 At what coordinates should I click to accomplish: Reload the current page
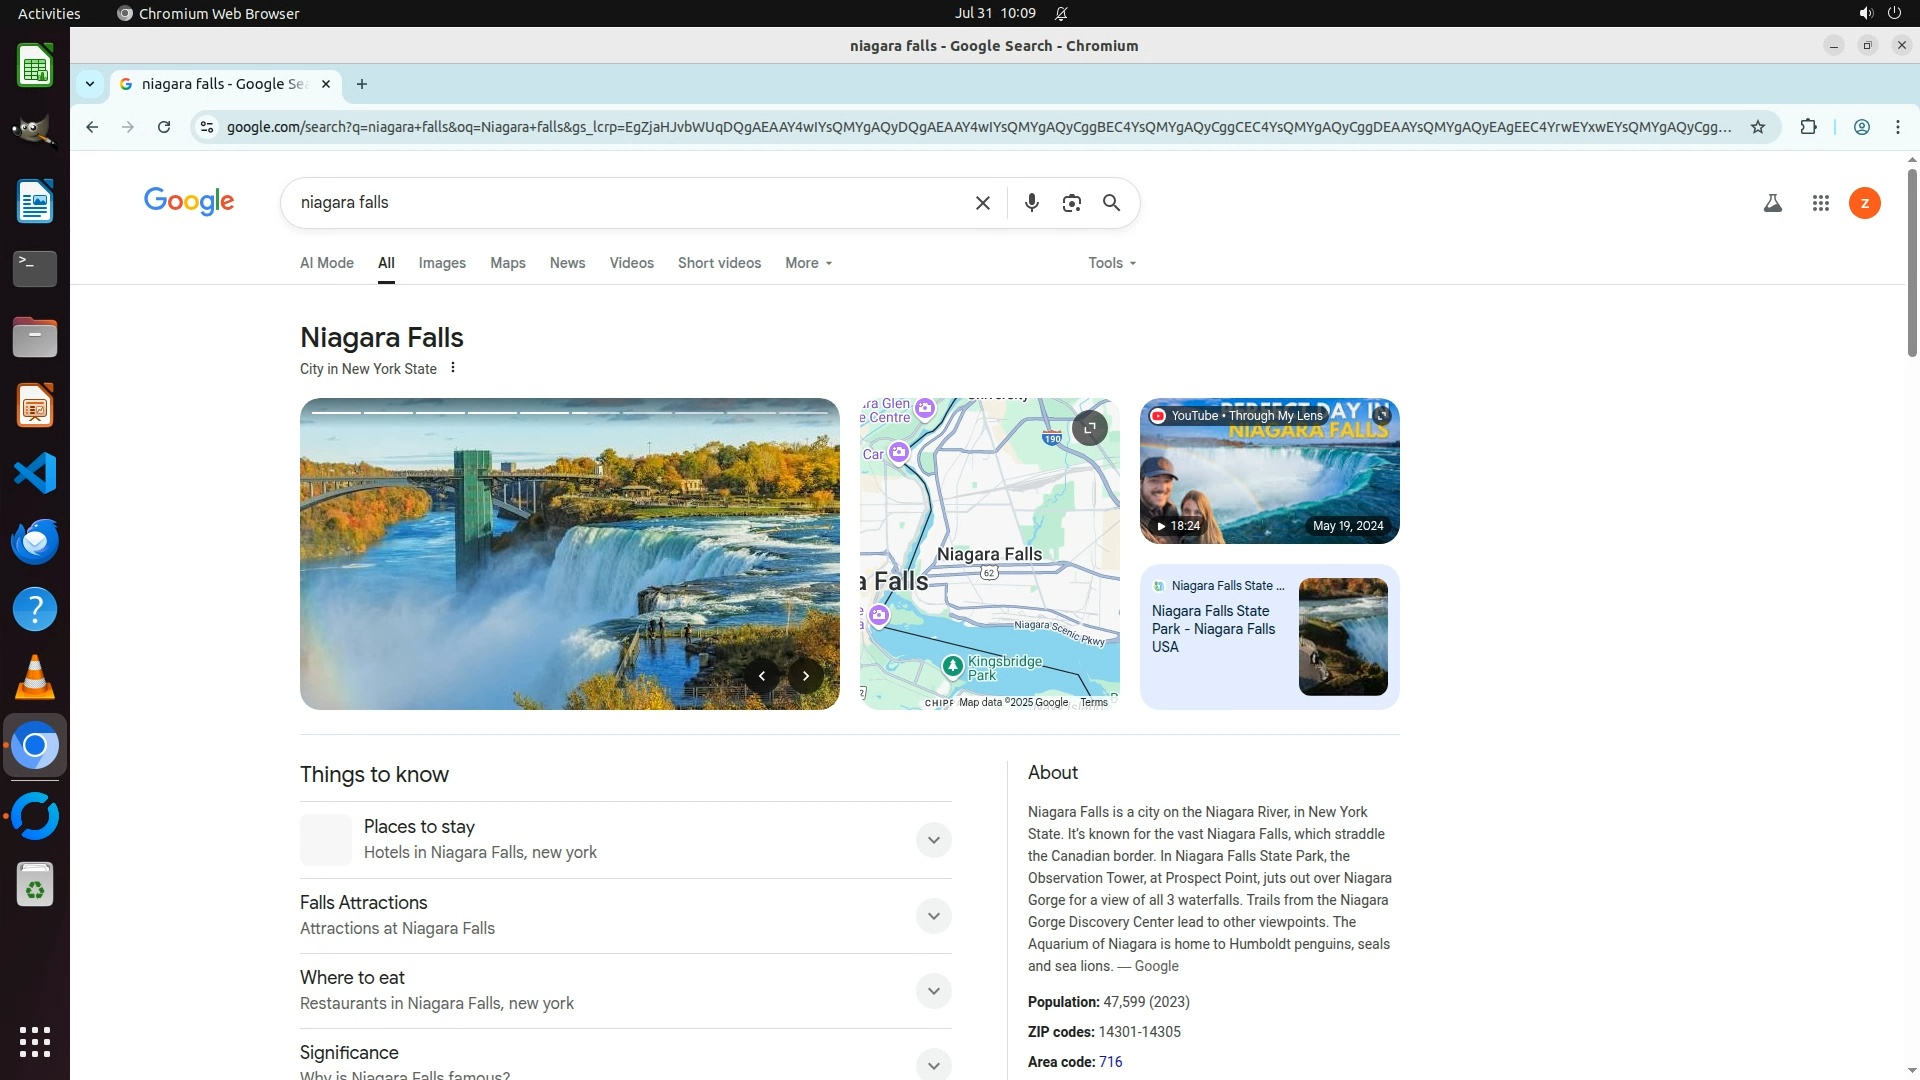click(x=164, y=127)
